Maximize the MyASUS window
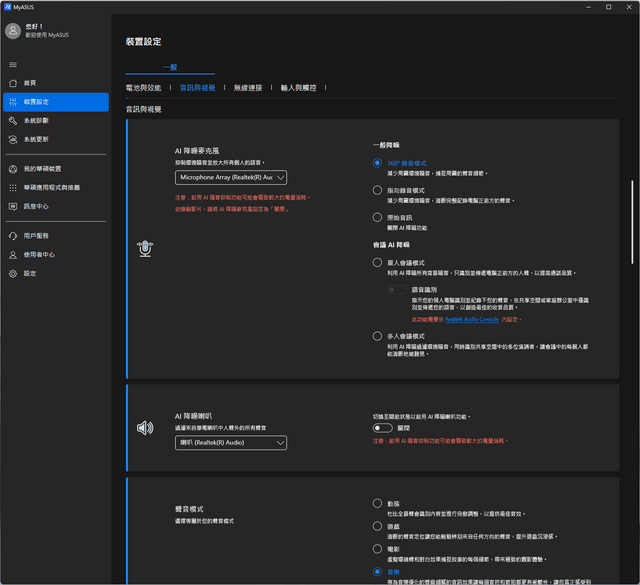640x585 pixels. (x=608, y=7)
